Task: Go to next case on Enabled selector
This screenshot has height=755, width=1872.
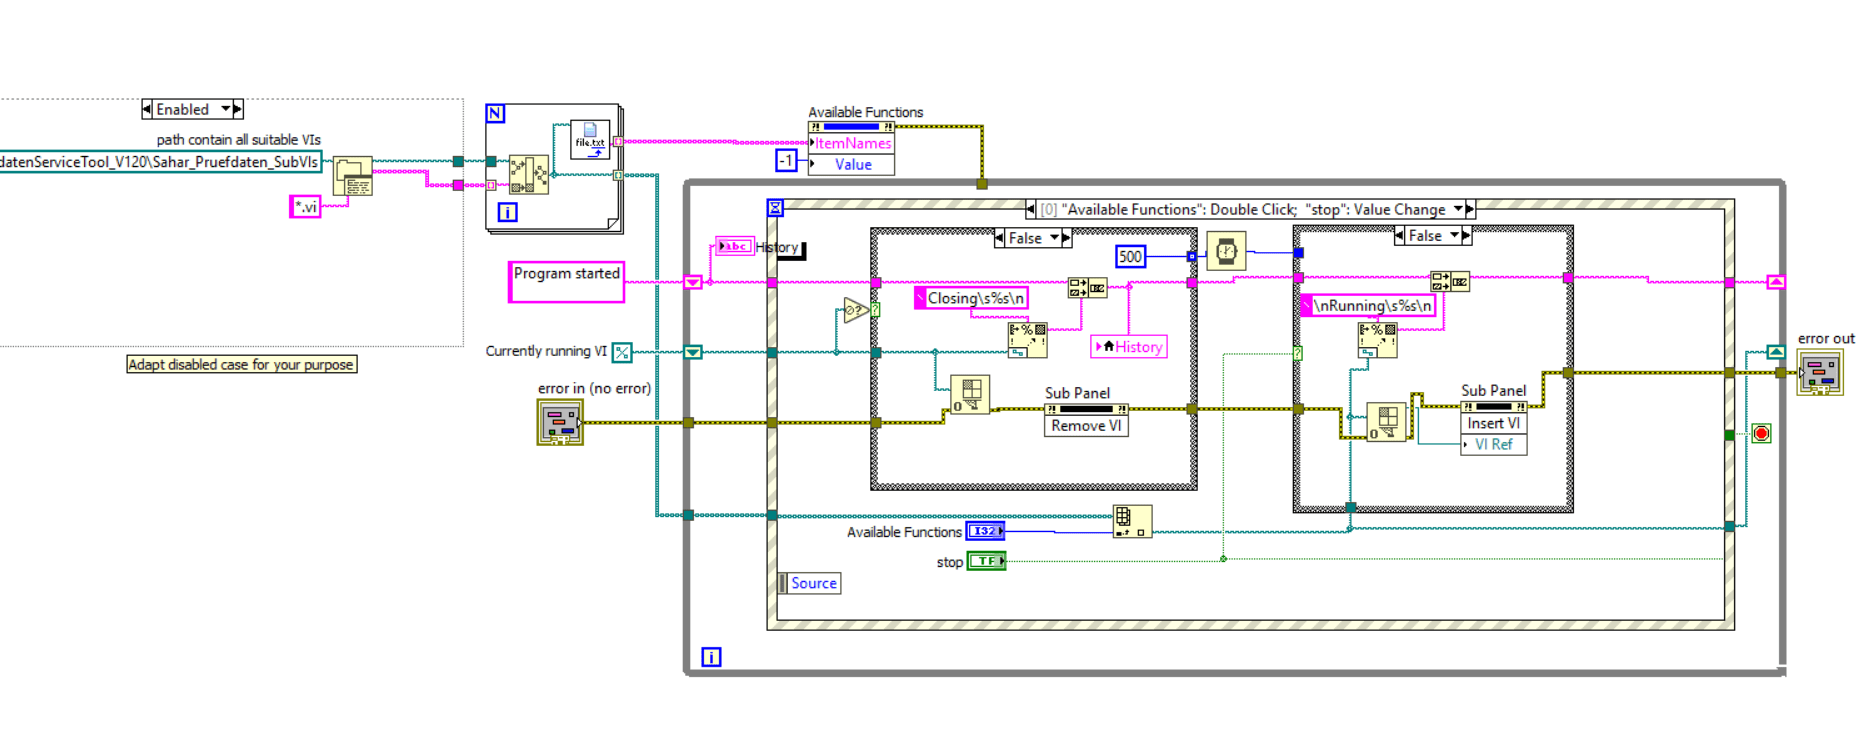Action: point(238,109)
